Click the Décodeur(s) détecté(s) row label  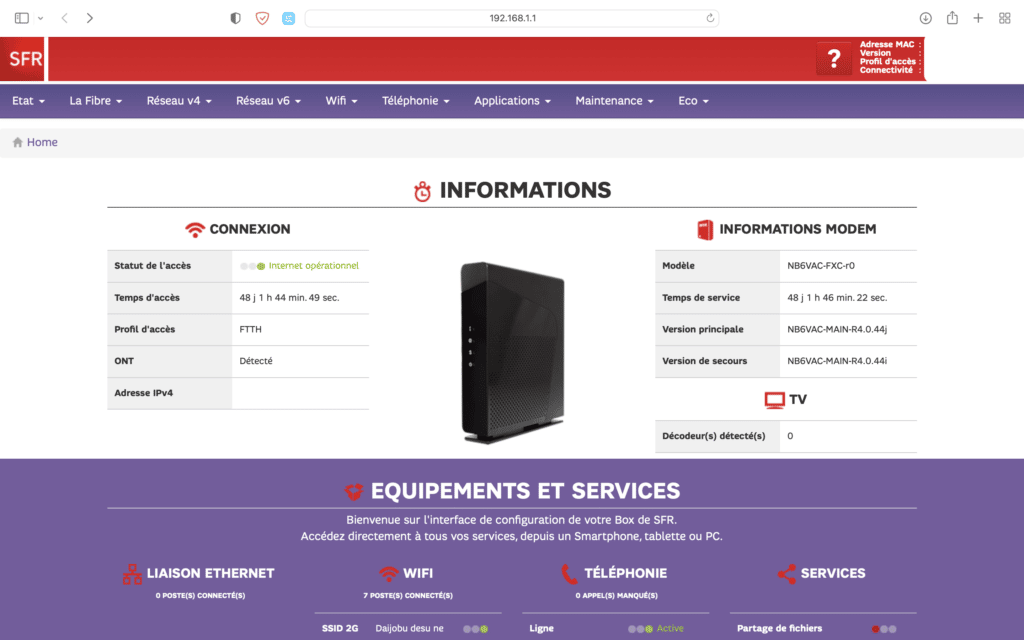[x=714, y=436]
